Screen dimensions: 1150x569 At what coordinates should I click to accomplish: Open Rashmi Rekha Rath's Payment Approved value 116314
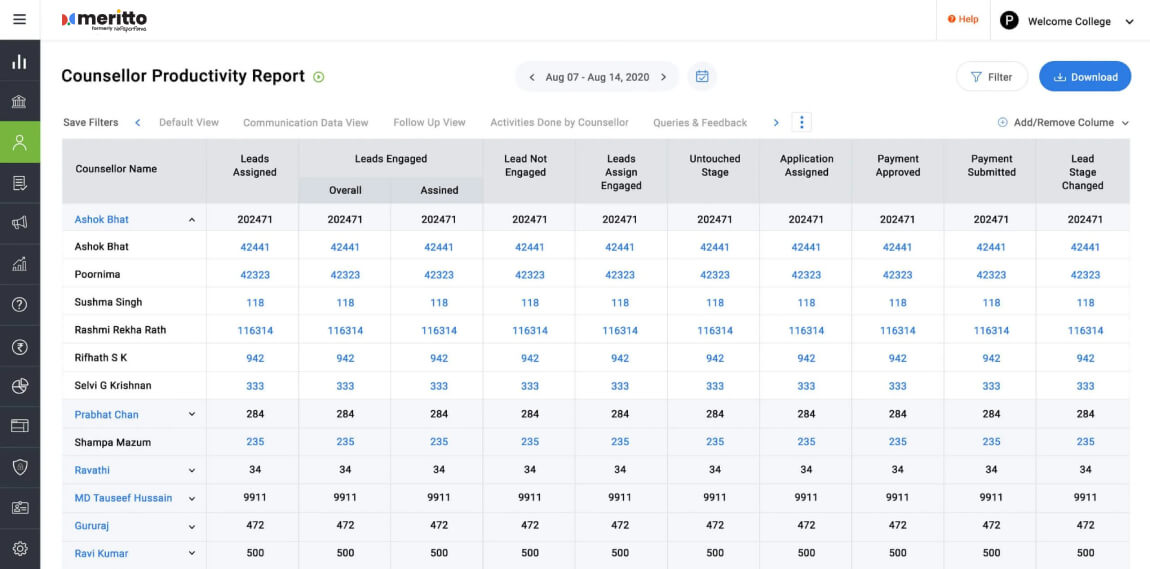(898, 331)
